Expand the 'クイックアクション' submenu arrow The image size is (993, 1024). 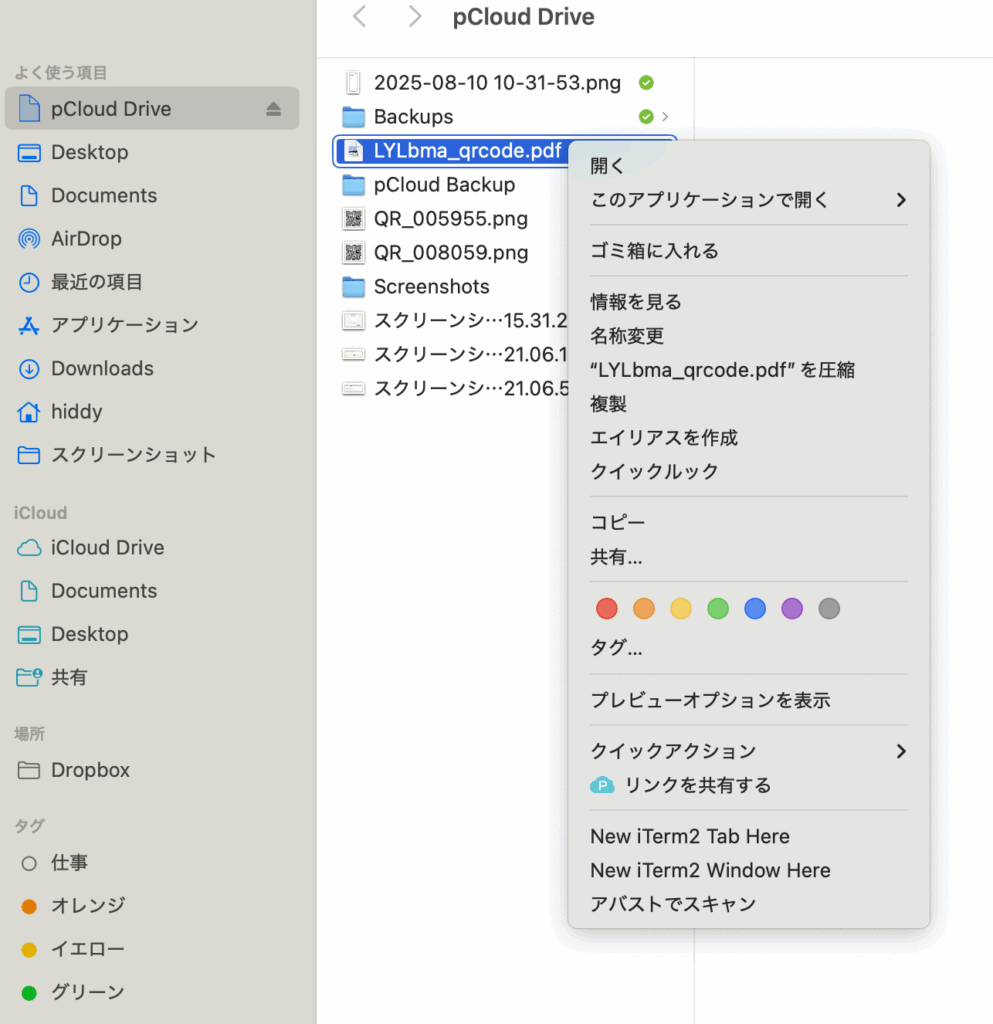(900, 751)
